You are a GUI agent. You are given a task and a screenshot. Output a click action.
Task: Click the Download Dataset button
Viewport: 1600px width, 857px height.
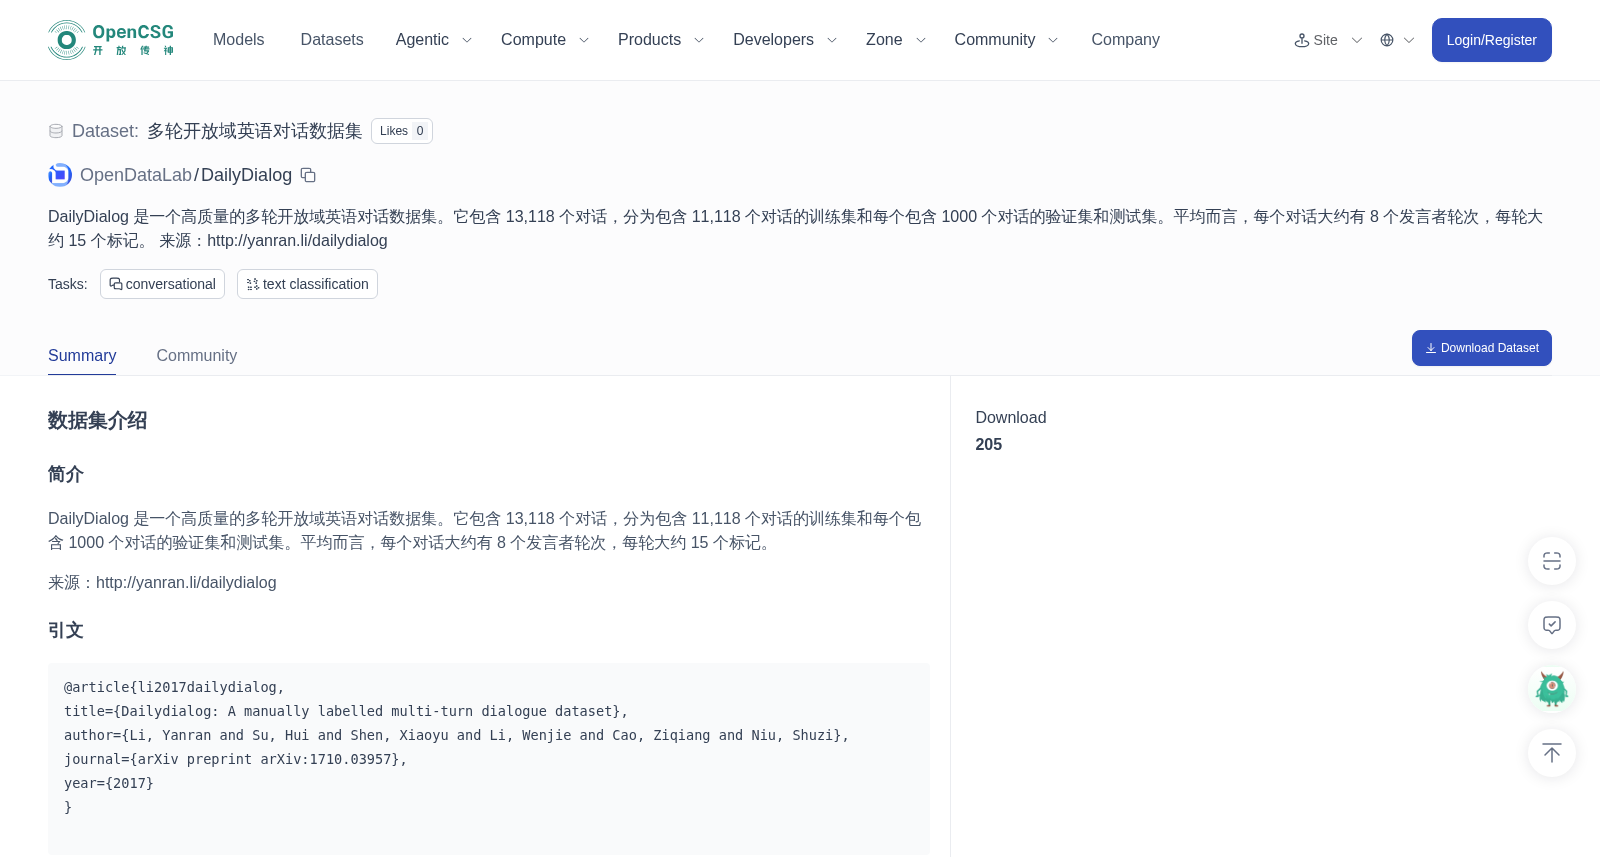click(x=1481, y=348)
